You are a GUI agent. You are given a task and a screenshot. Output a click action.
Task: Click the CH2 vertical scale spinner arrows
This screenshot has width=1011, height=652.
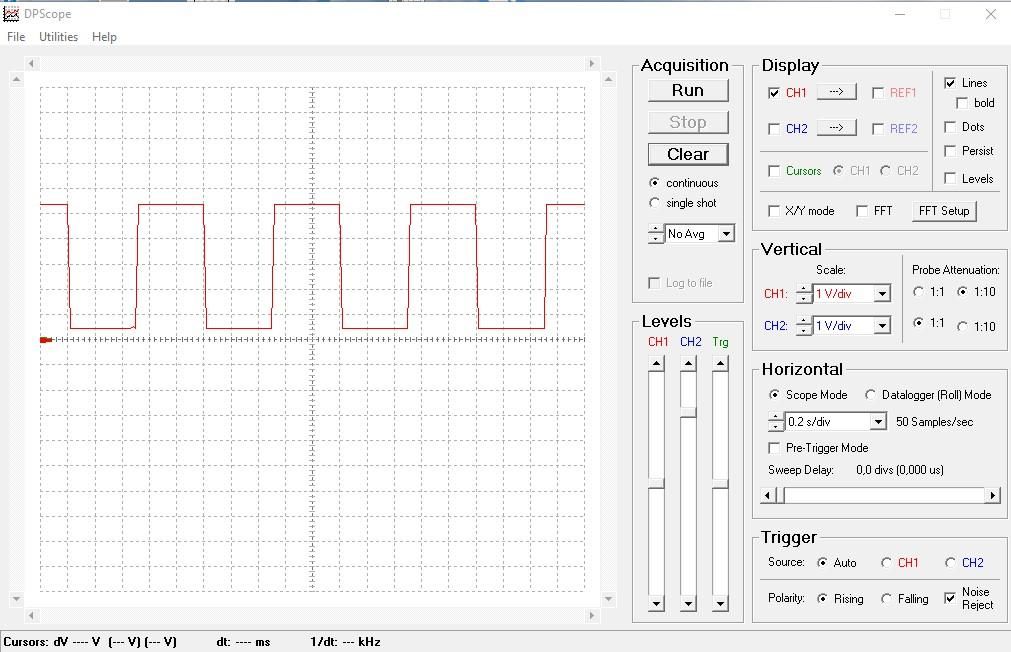pos(803,326)
